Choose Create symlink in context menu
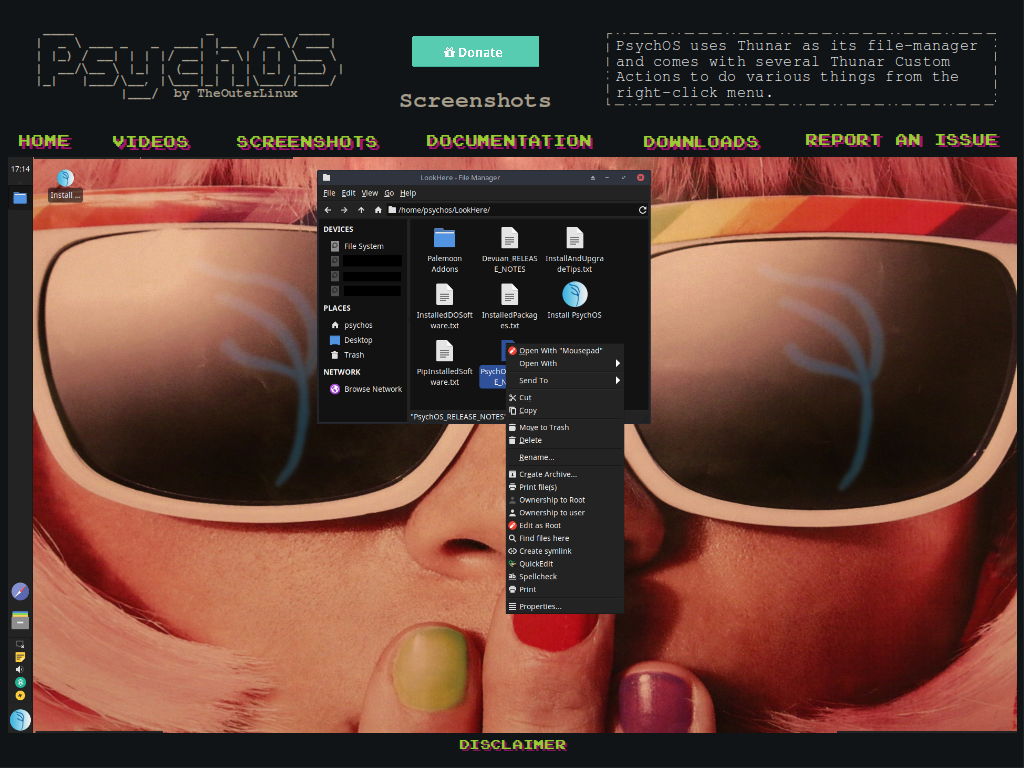Image resolution: width=1024 pixels, height=768 pixels. coord(565,551)
